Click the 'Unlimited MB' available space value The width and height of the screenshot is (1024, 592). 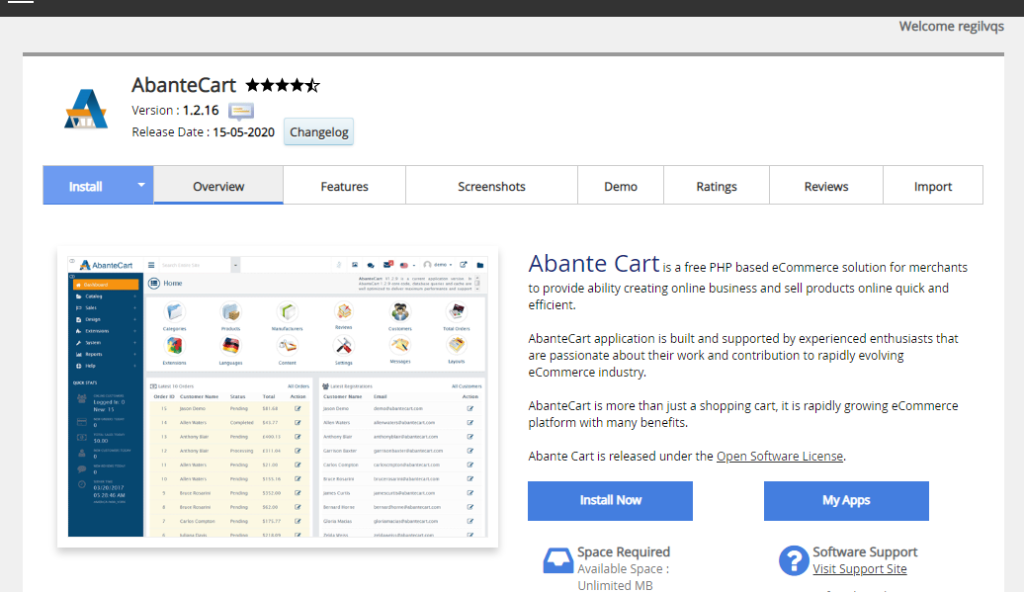point(615,585)
